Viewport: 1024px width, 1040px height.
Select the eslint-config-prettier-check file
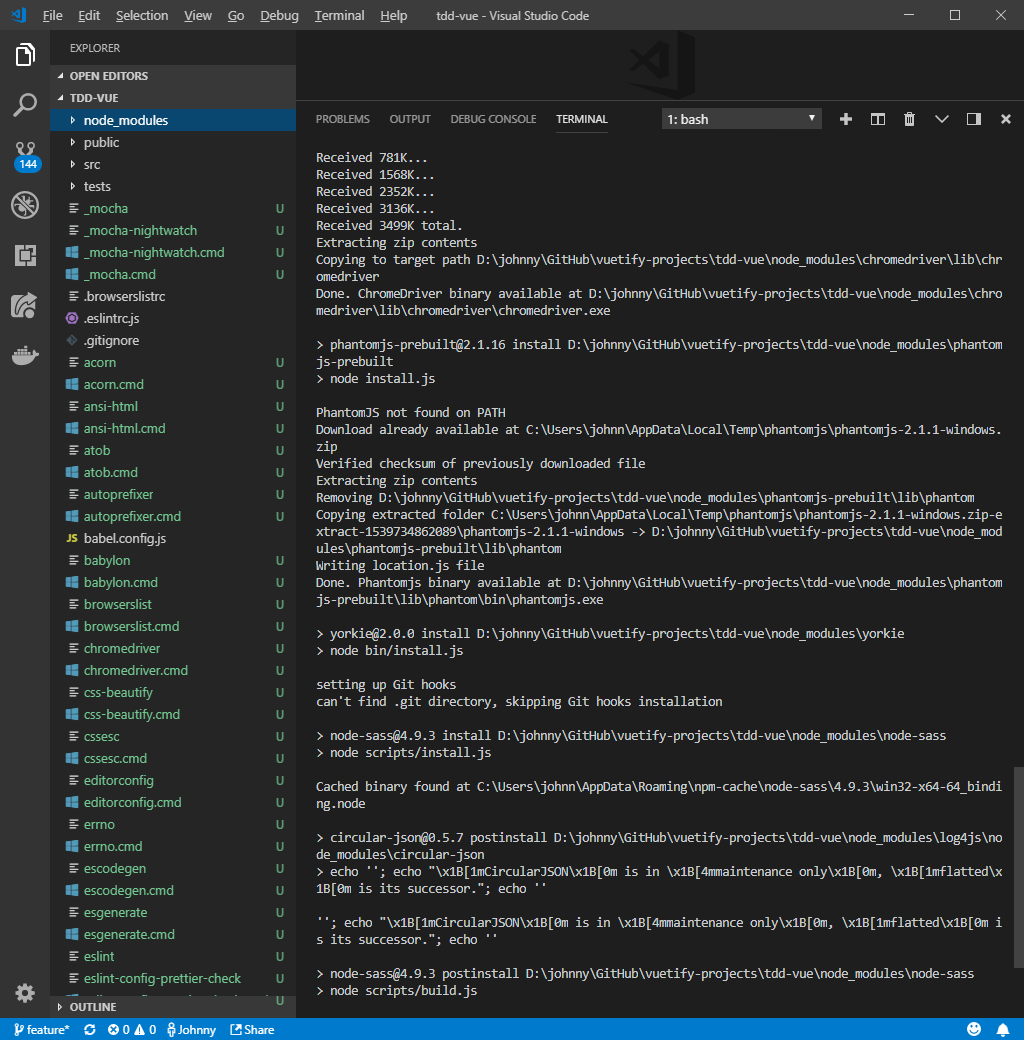pos(173,978)
